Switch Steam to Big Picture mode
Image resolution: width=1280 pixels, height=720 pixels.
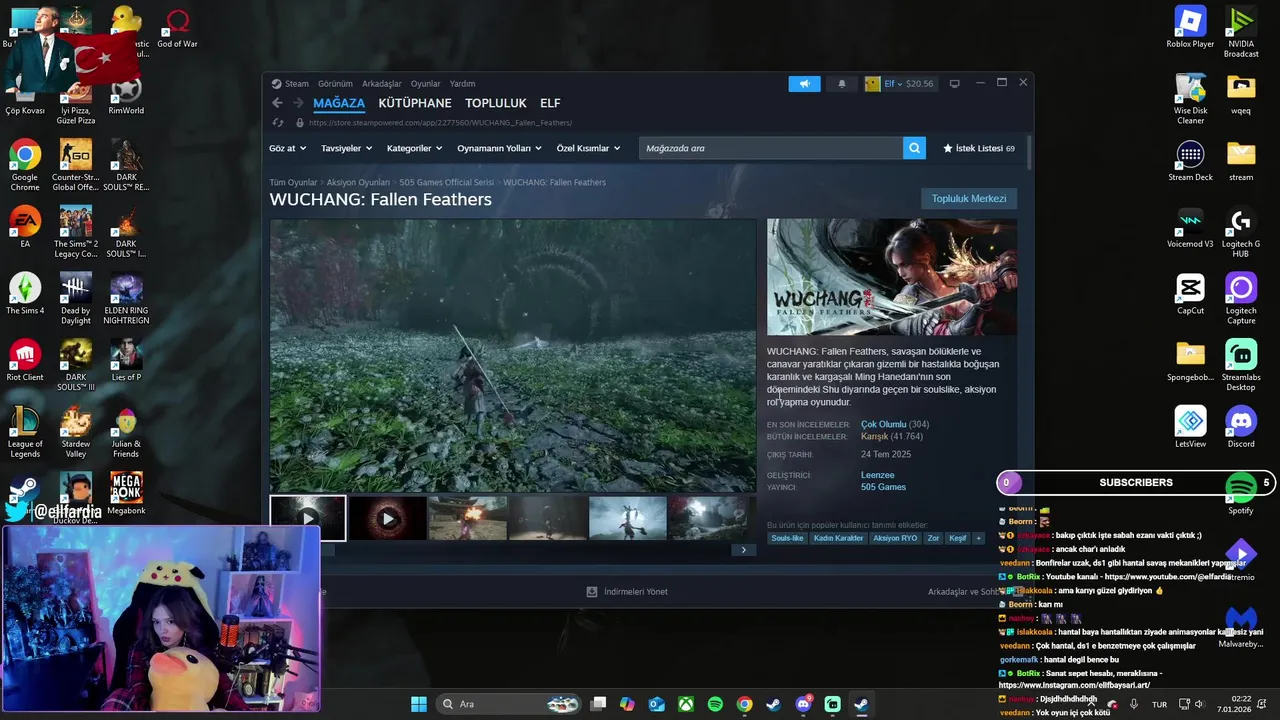[x=954, y=84]
